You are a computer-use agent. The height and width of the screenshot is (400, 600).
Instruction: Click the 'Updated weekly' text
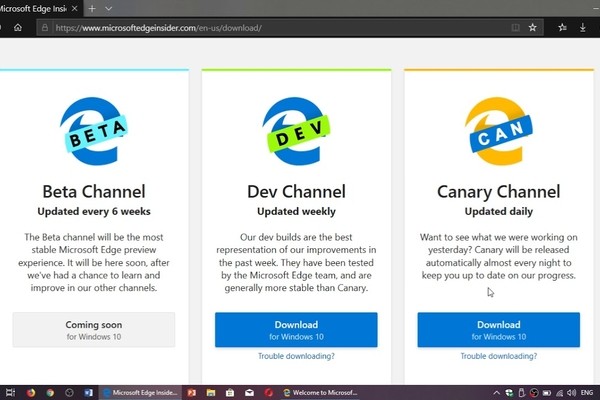[296, 212]
